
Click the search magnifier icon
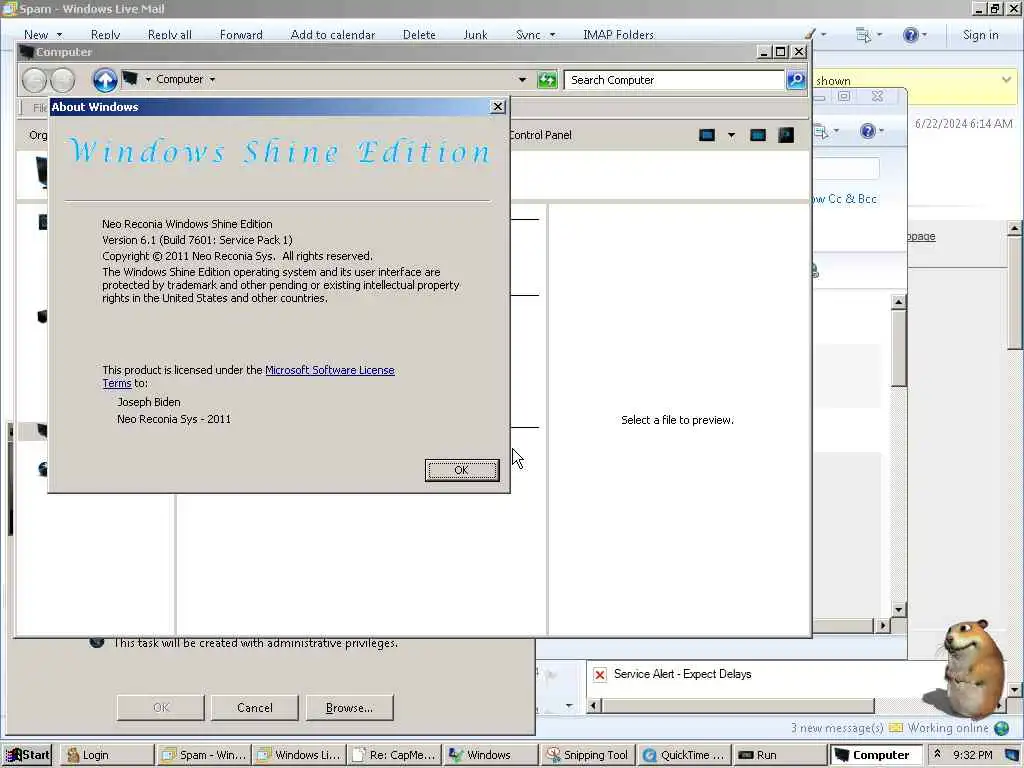coord(796,80)
